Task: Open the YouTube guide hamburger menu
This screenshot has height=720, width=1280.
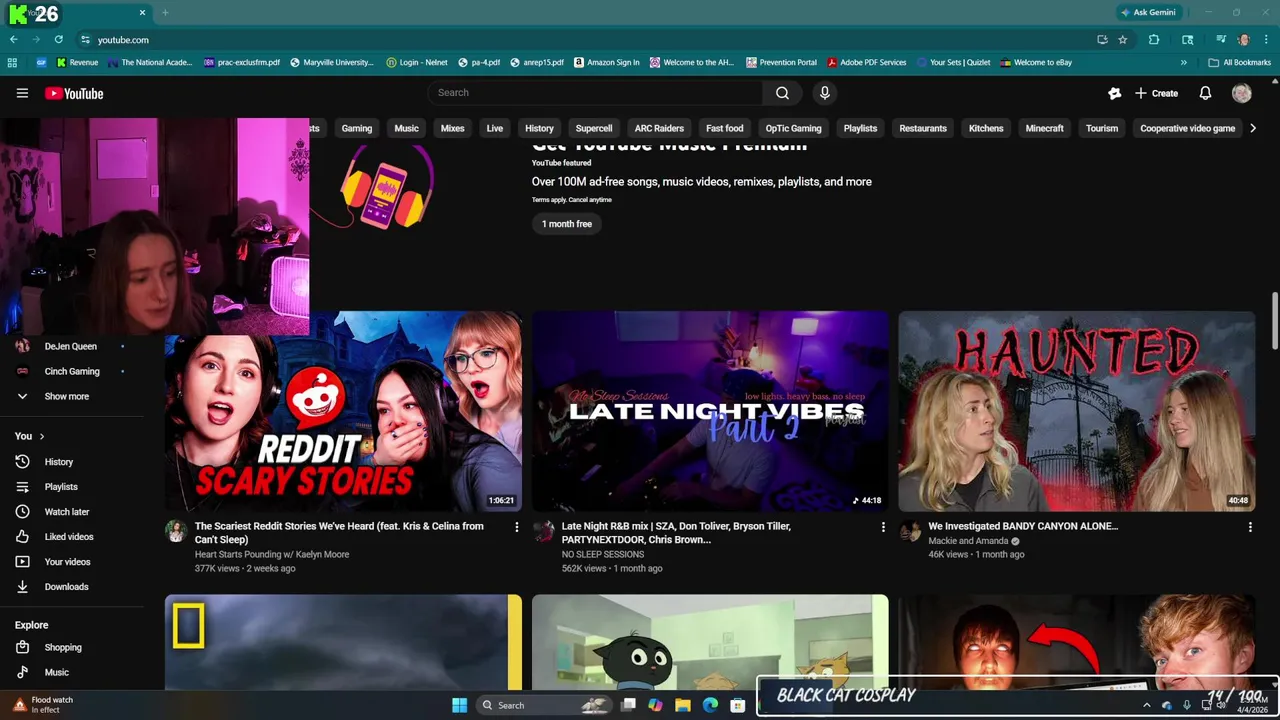Action: 22,93
